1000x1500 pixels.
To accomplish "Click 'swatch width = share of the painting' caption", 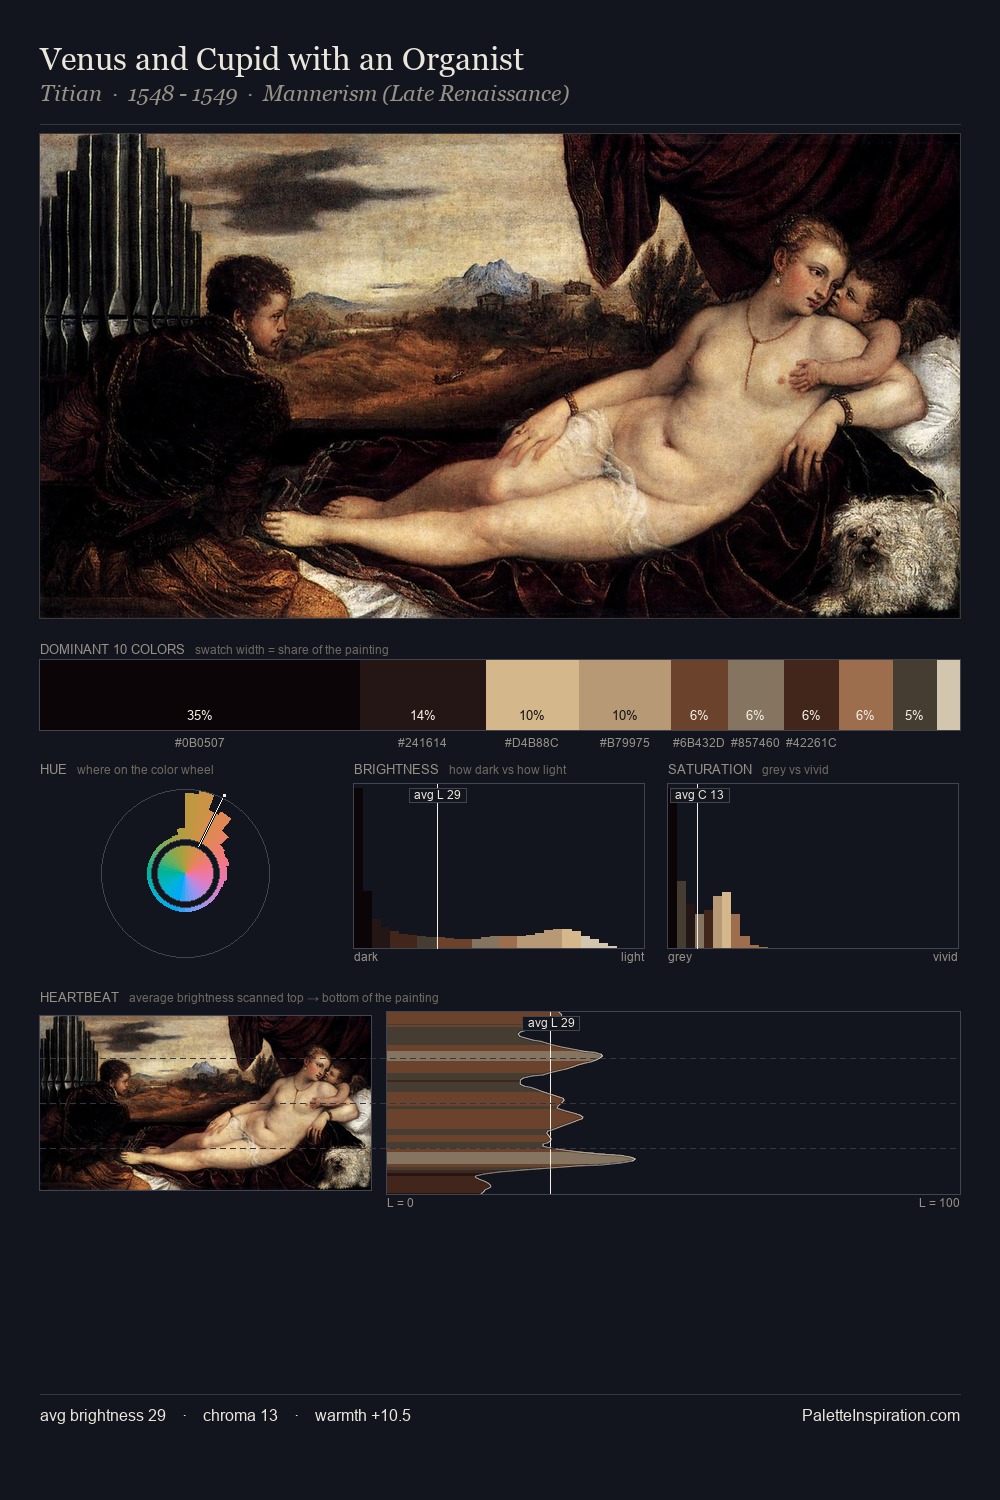I will (x=292, y=650).
